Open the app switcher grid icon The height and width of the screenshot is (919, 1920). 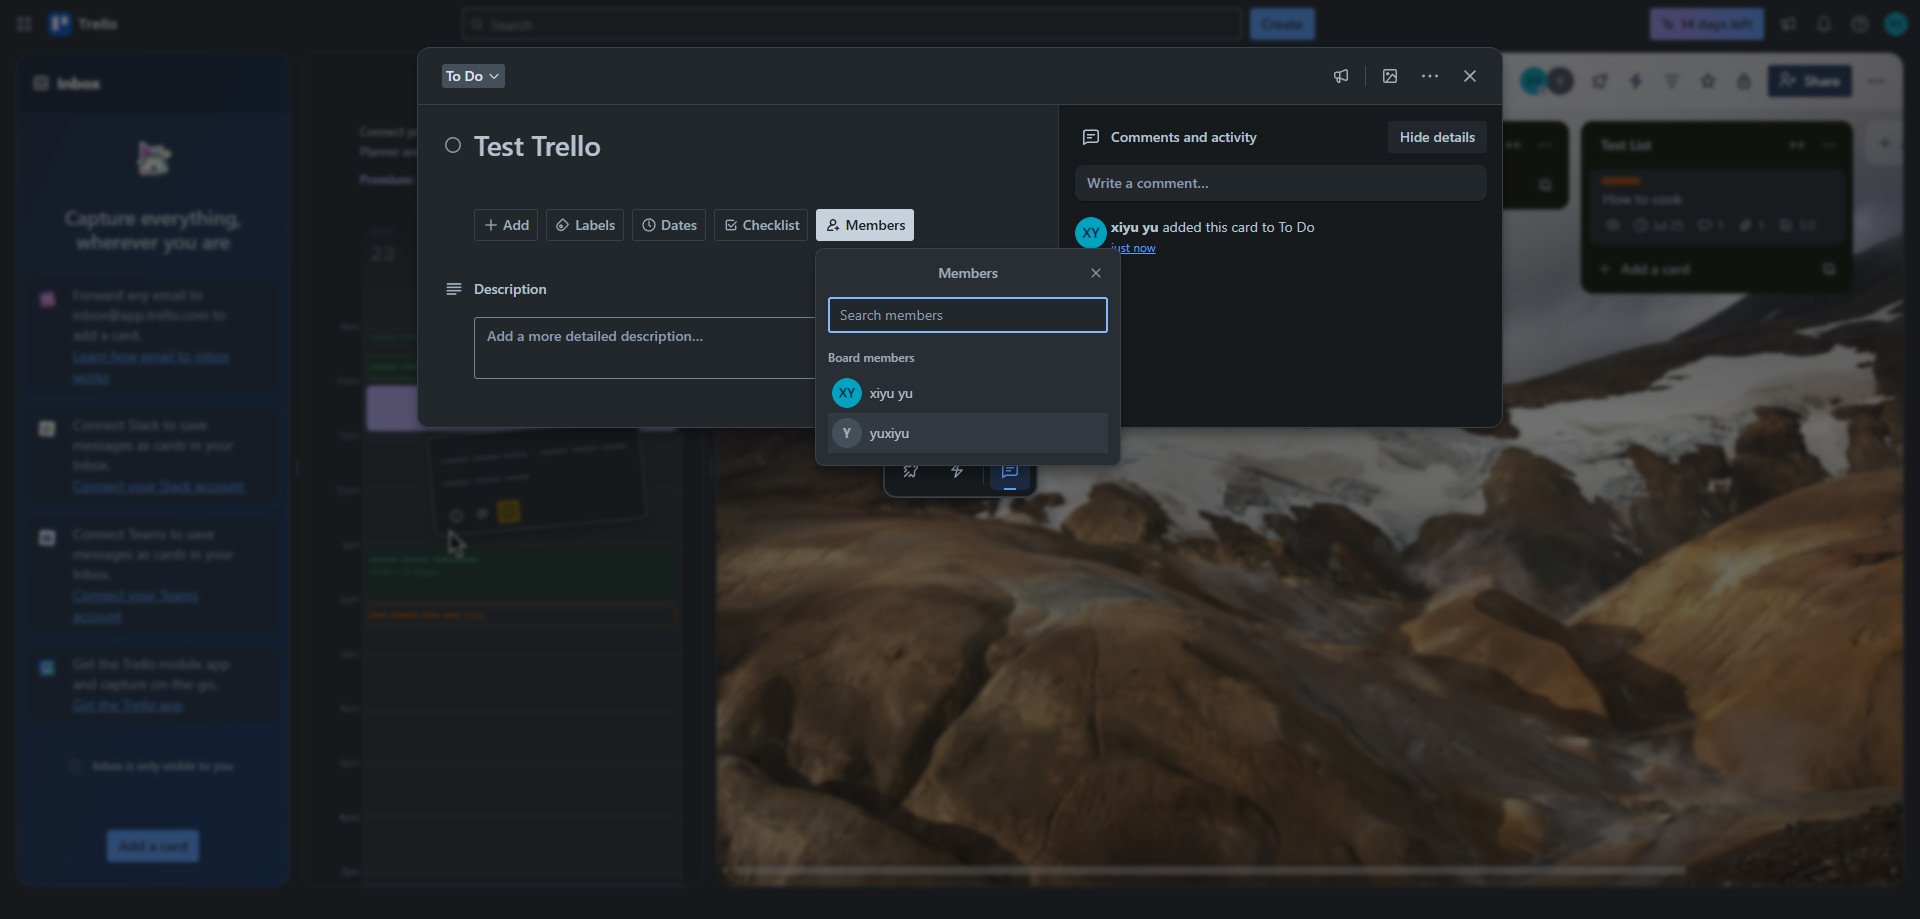point(24,24)
